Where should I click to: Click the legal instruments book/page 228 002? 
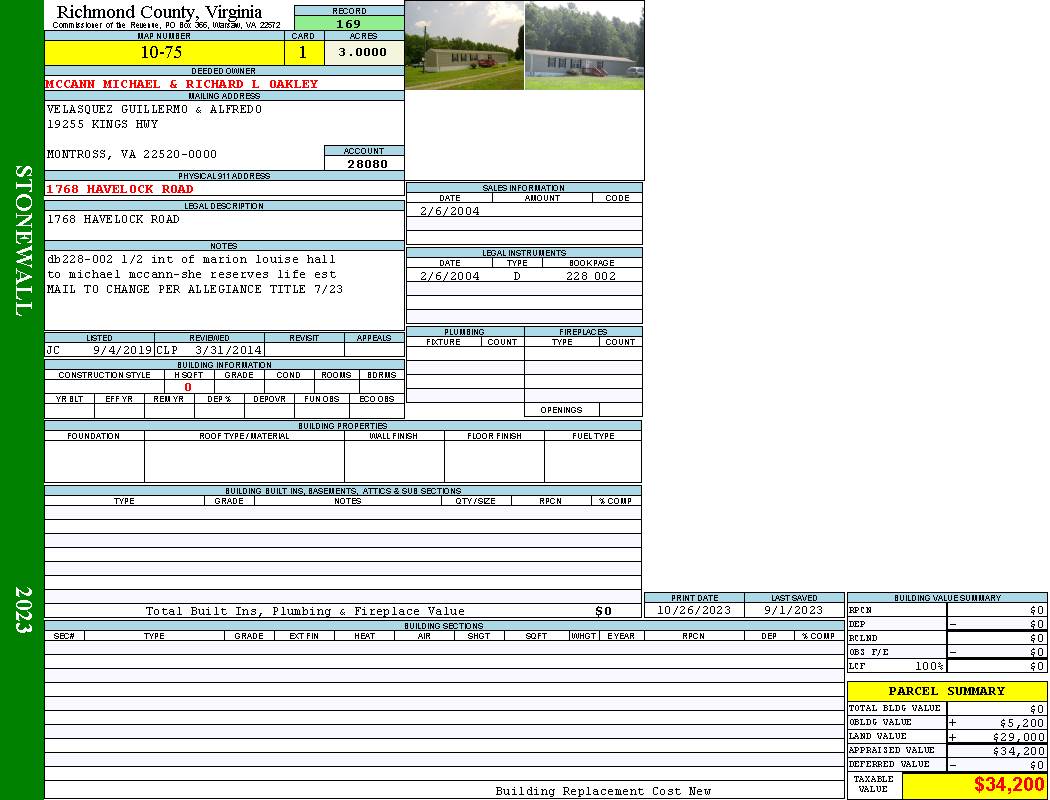[591, 276]
